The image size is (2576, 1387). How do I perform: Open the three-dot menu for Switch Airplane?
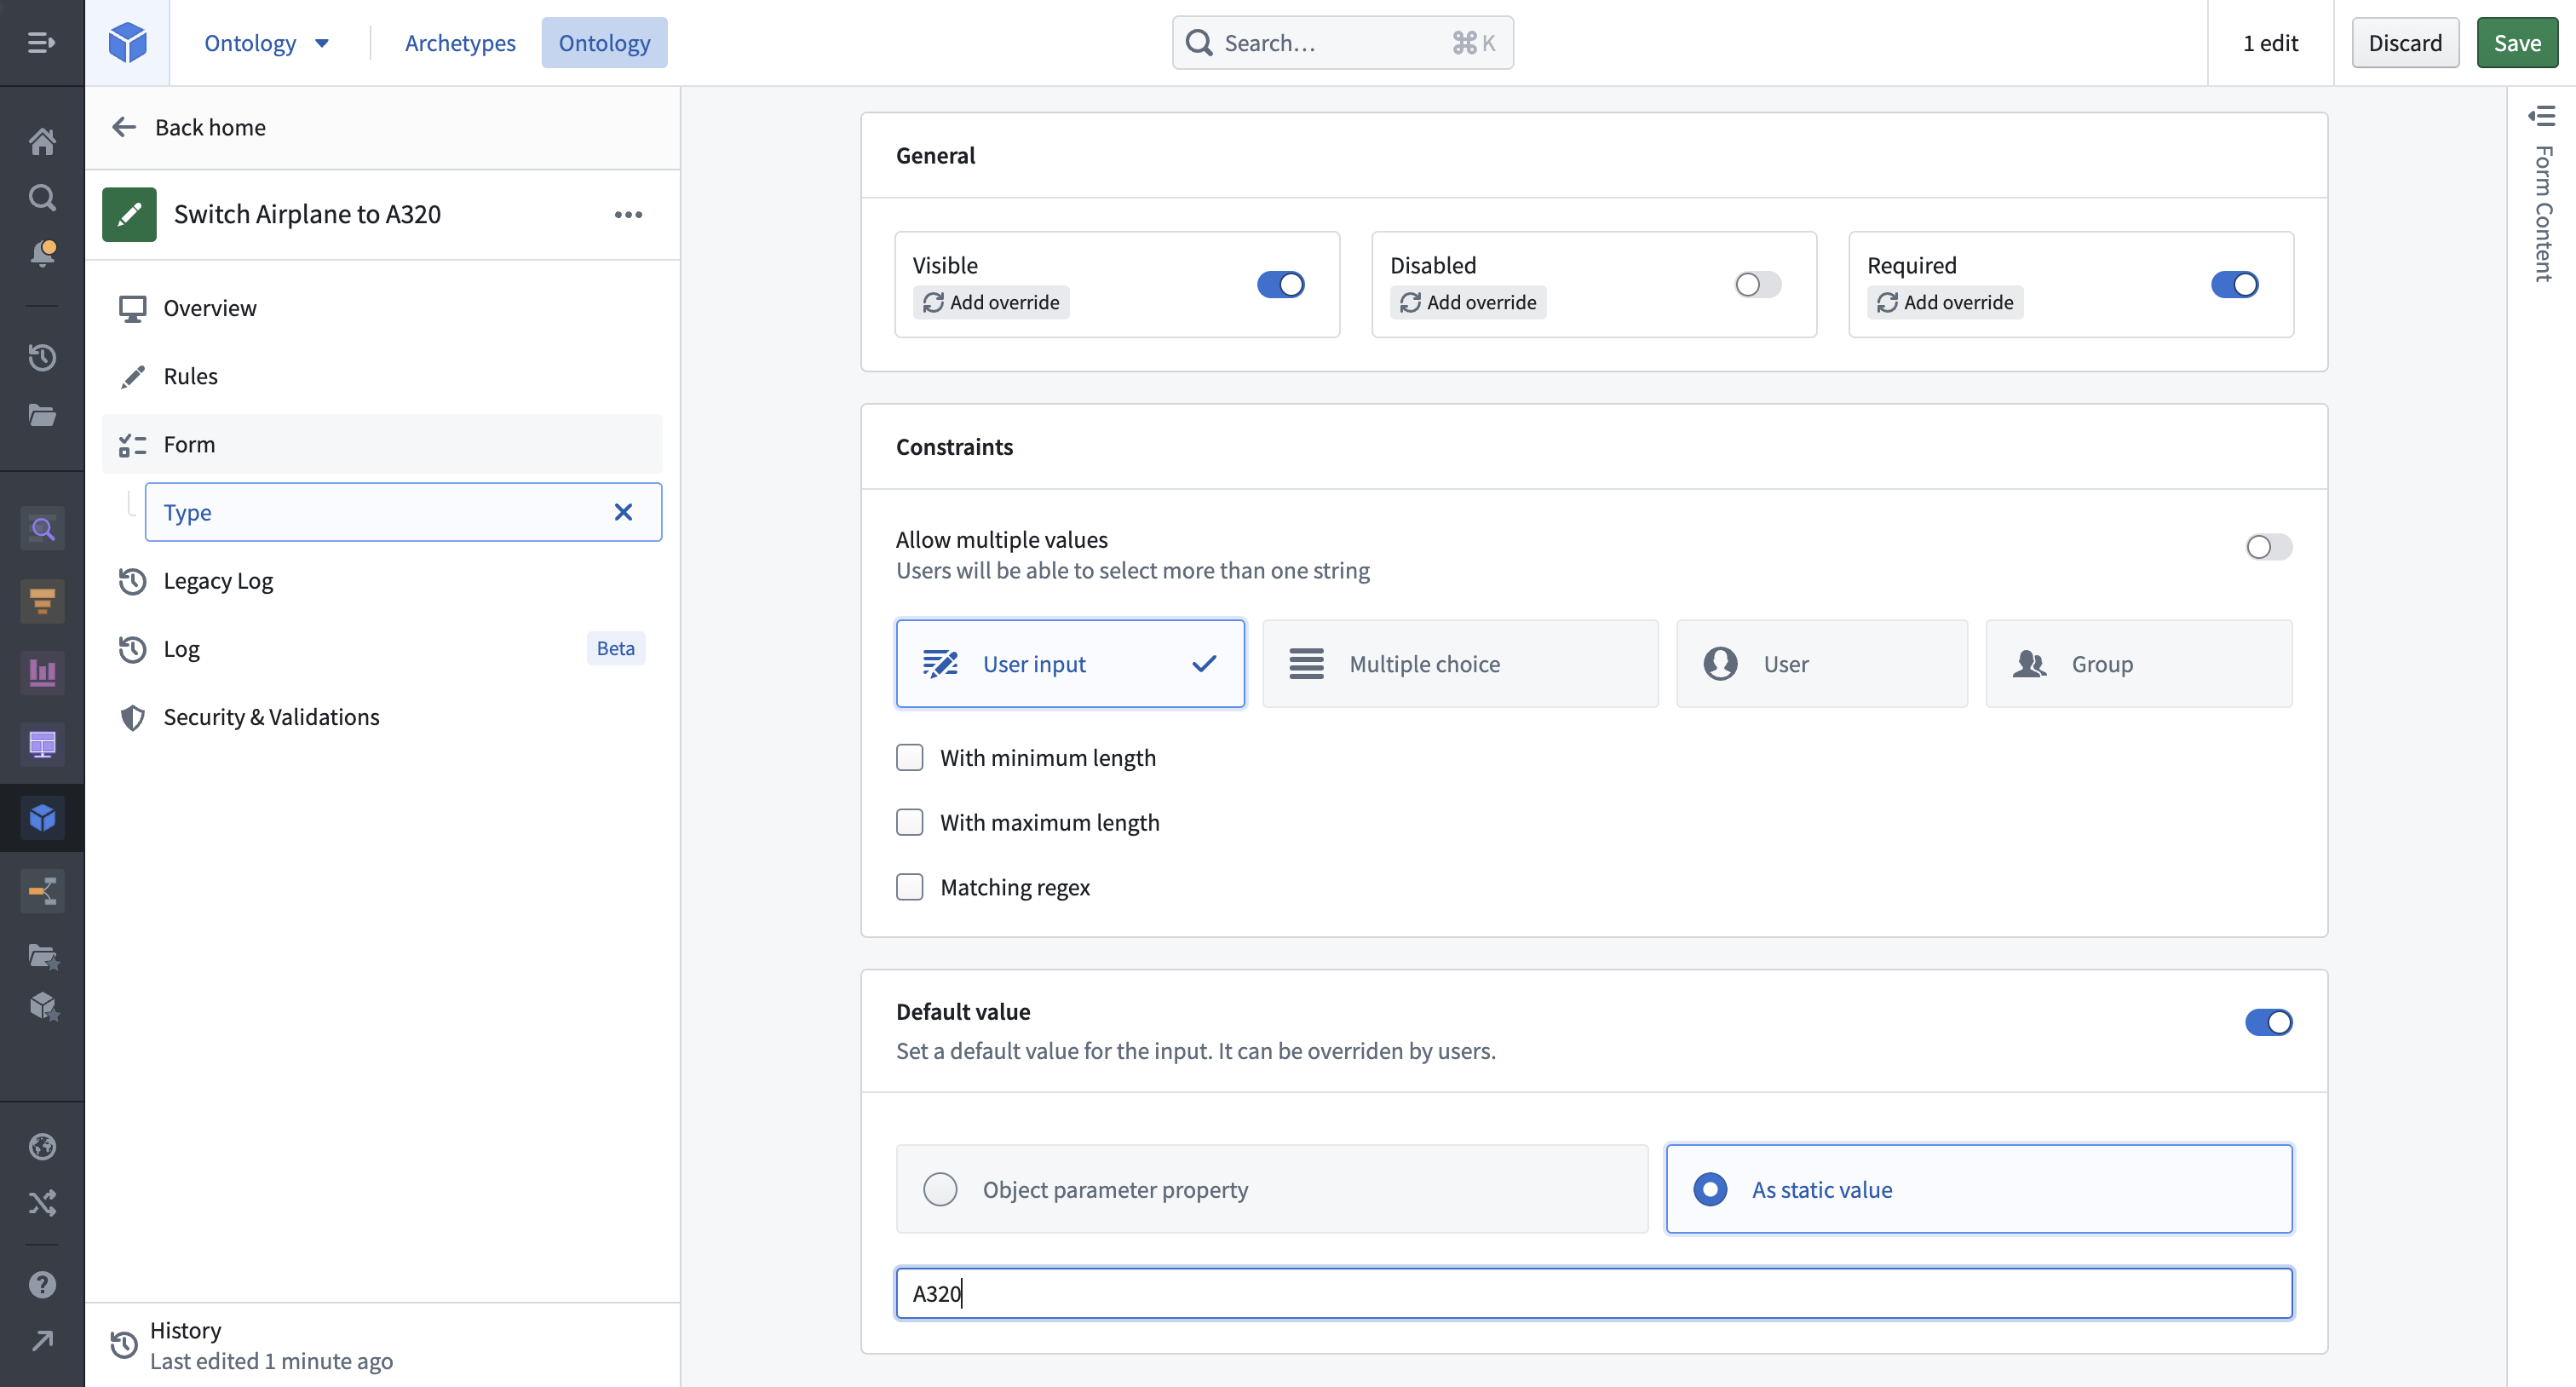[628, 214]
